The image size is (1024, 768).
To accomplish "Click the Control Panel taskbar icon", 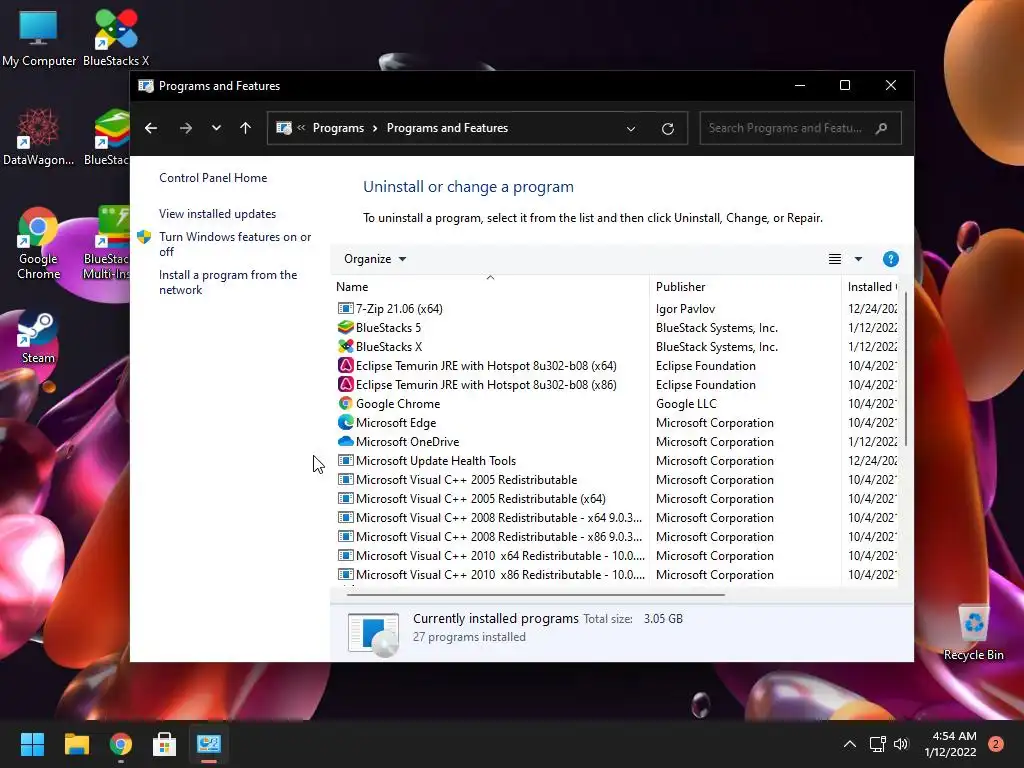I will coord(209,744).
